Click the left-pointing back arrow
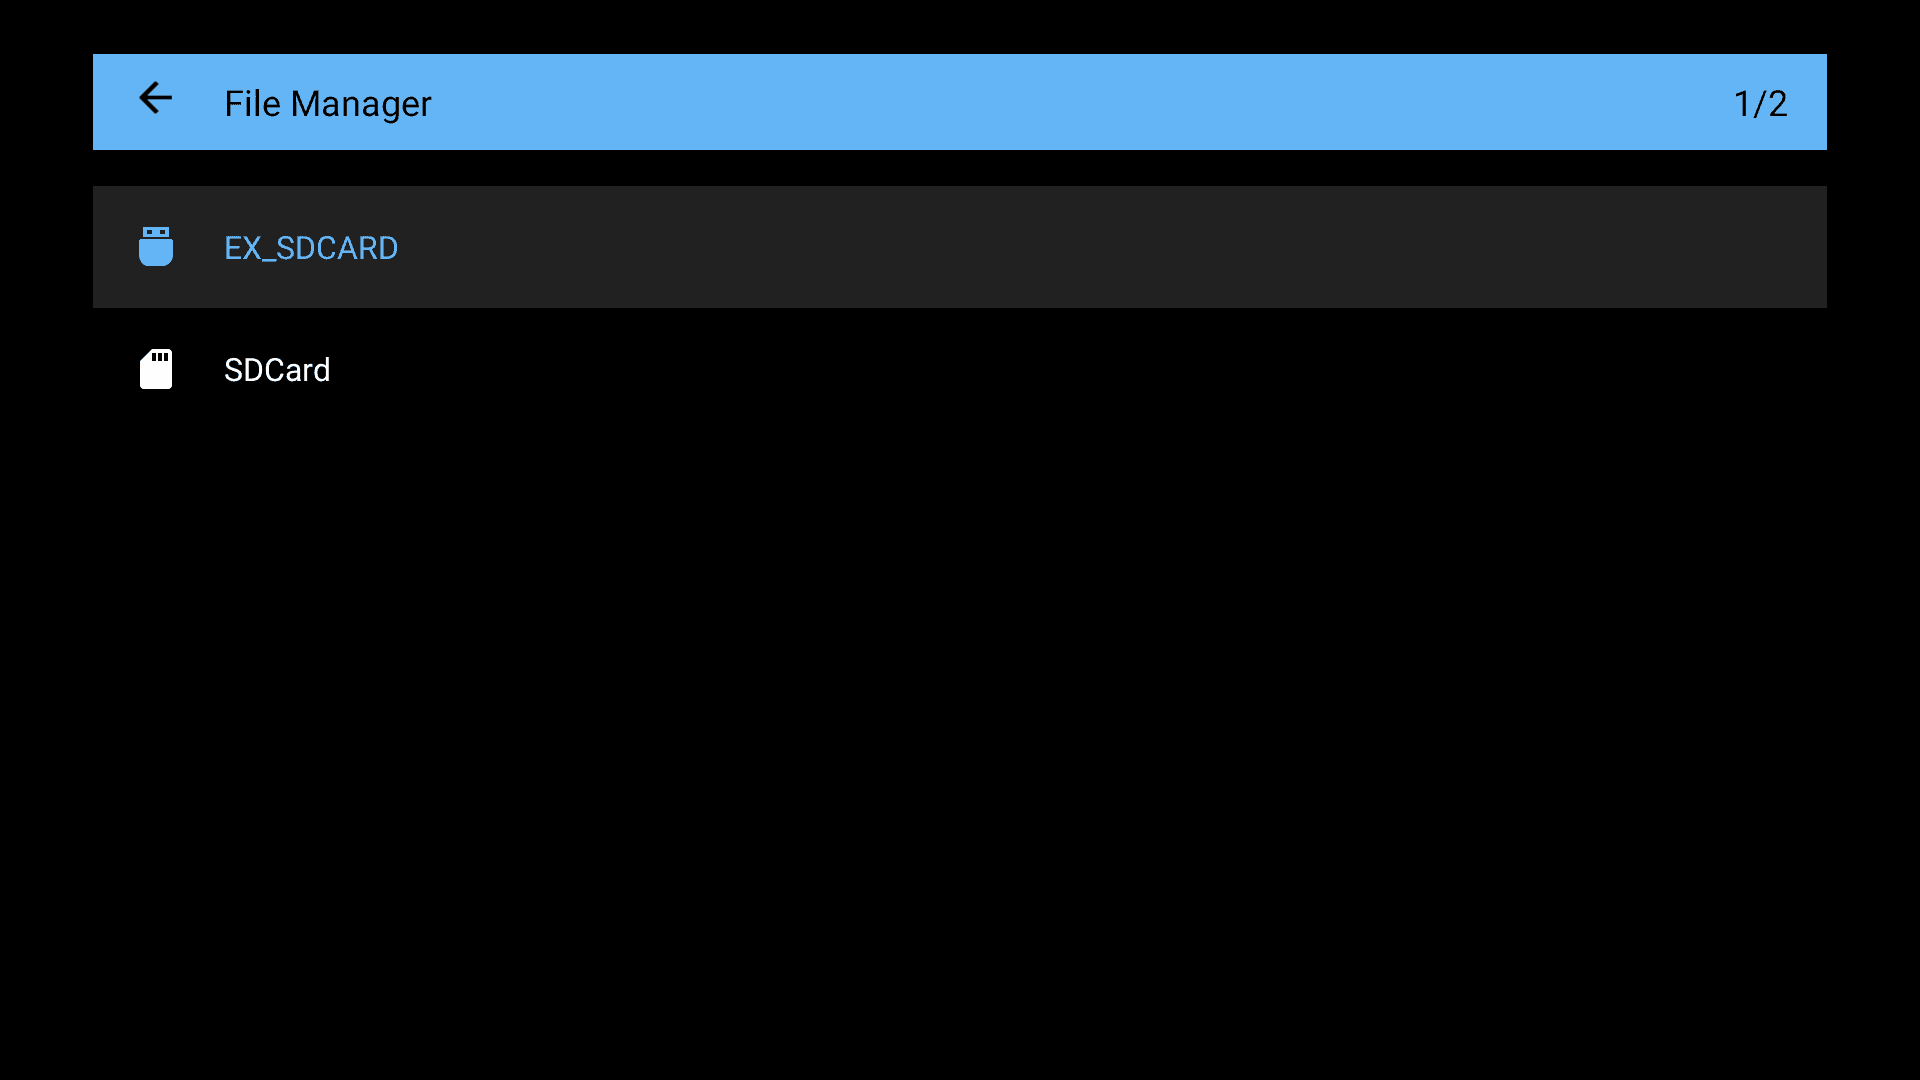 pos(155,98)
